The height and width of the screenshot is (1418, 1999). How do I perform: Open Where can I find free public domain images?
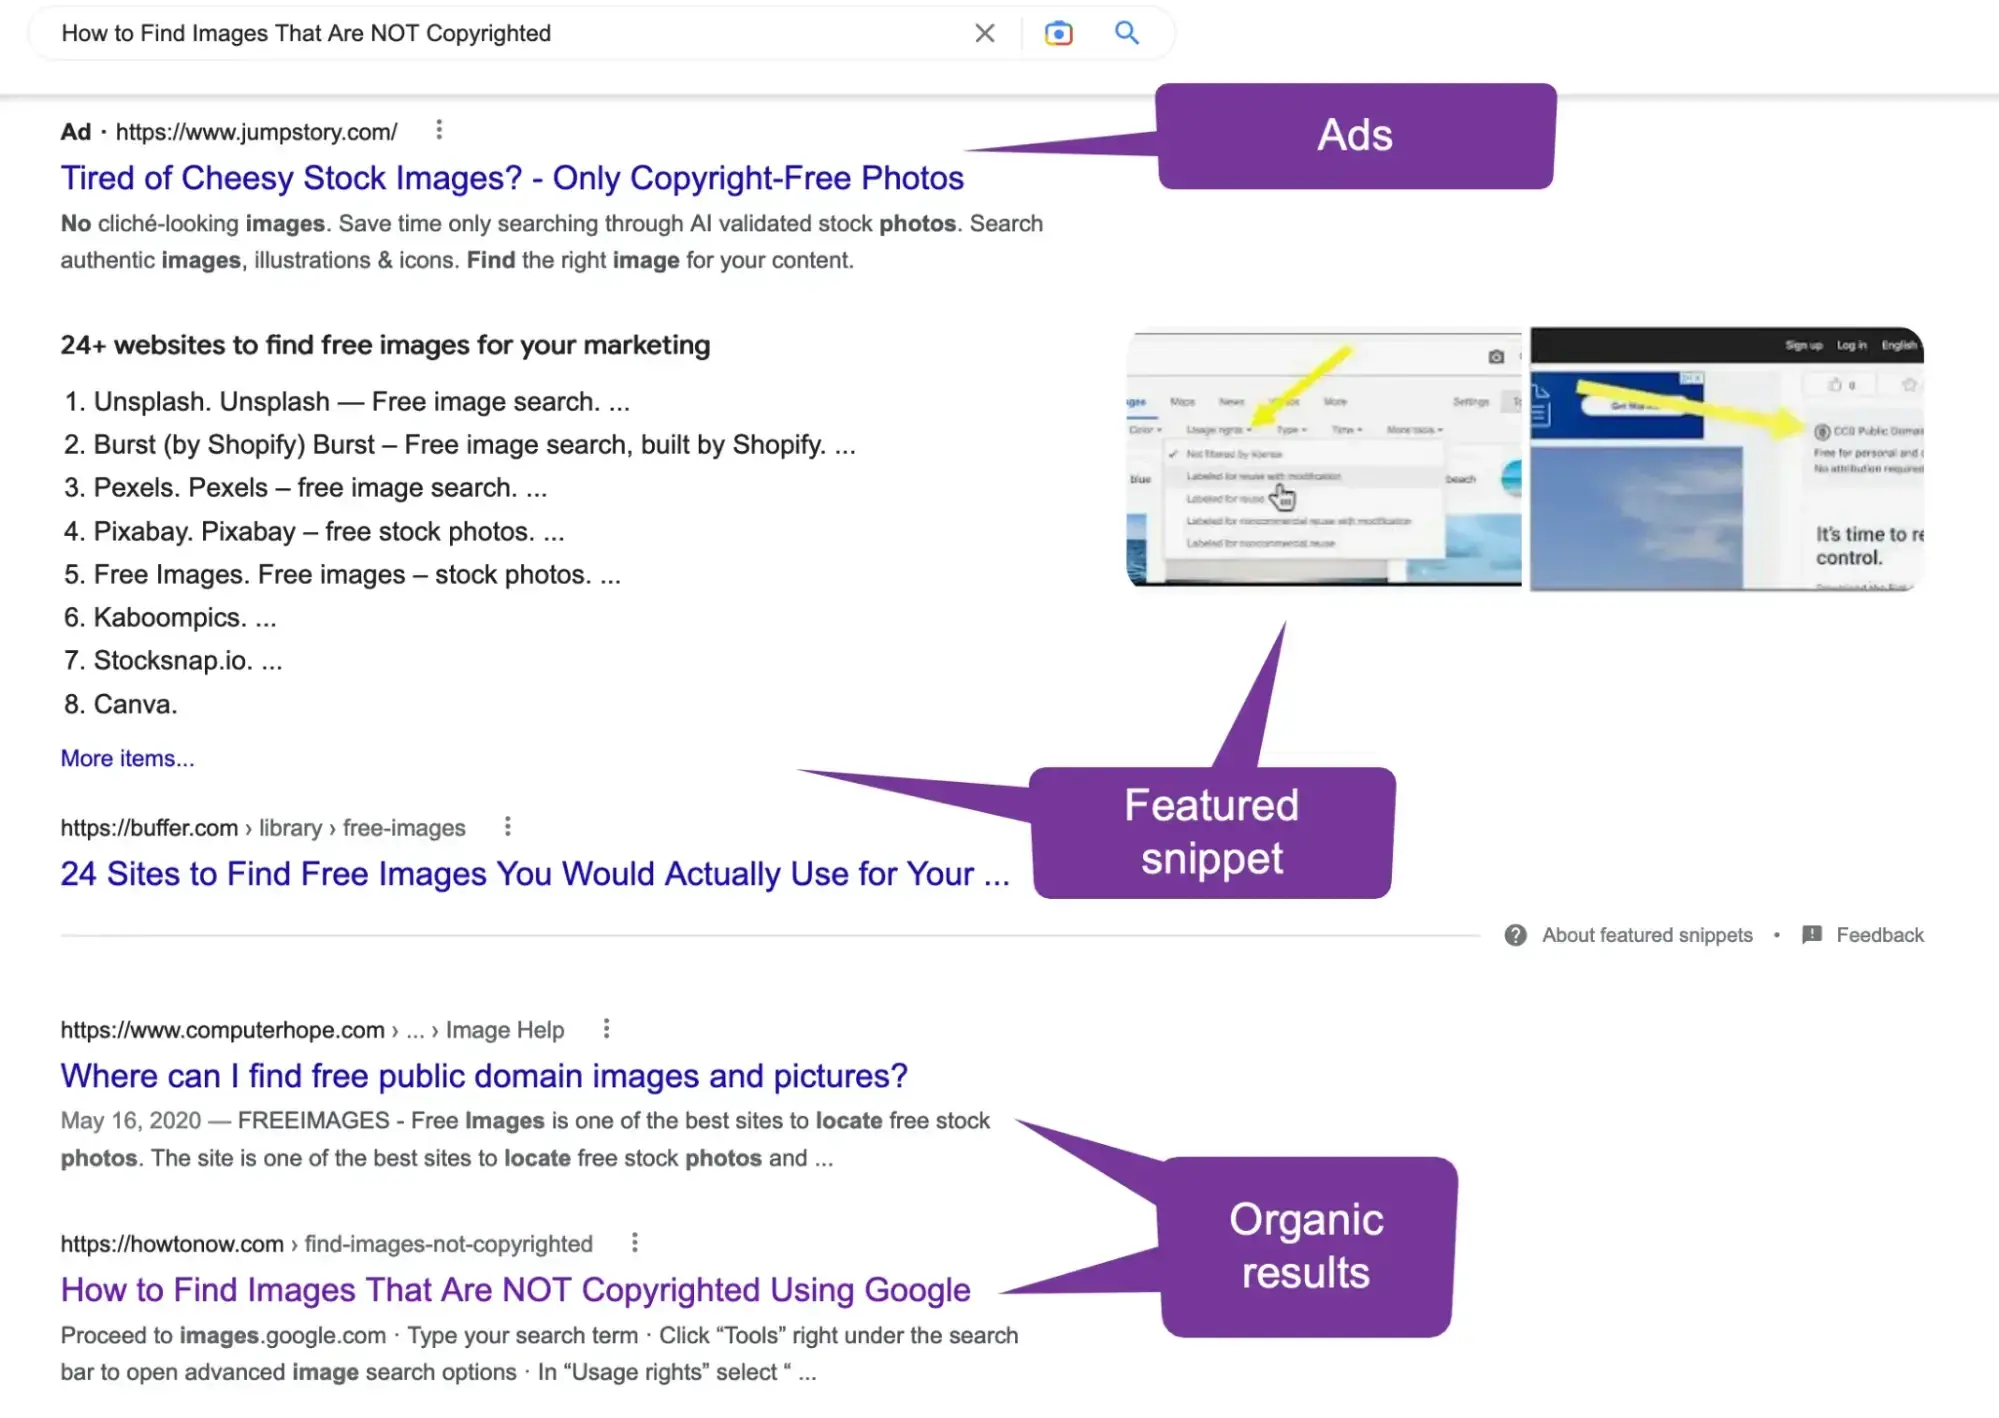[483, 1076]
